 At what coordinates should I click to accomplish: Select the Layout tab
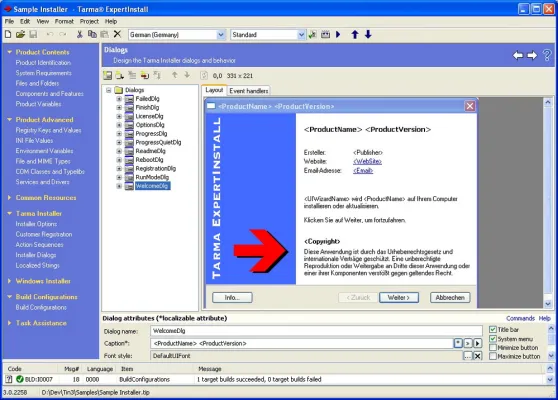[x=214, y=90]
